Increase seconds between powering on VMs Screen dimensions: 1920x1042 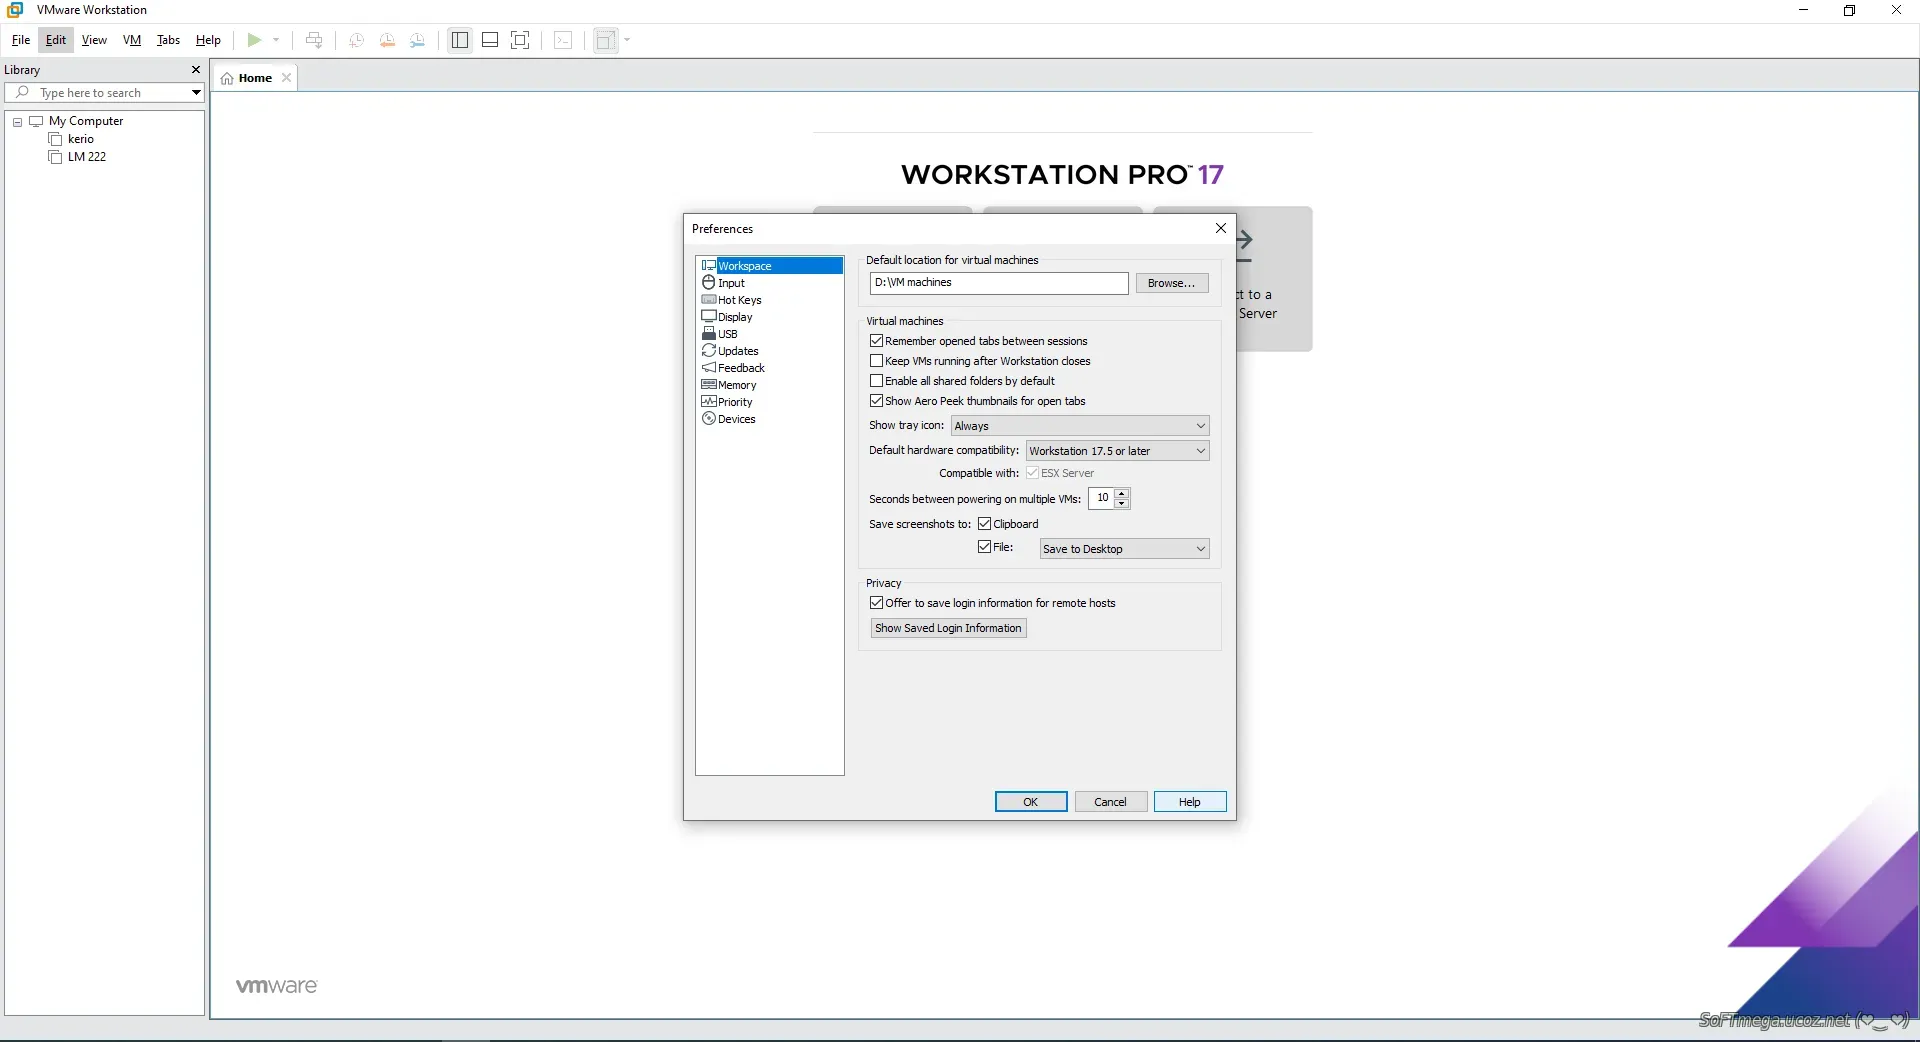pos(1122,493)
